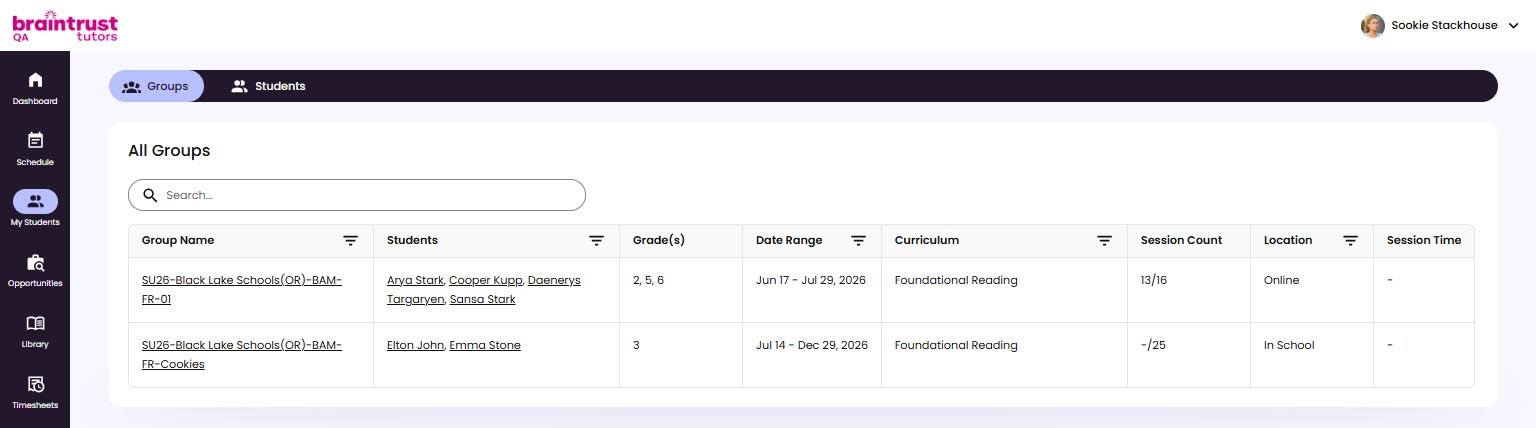Open the Location column filter

pyautogui.click(x=1351, y=241)
